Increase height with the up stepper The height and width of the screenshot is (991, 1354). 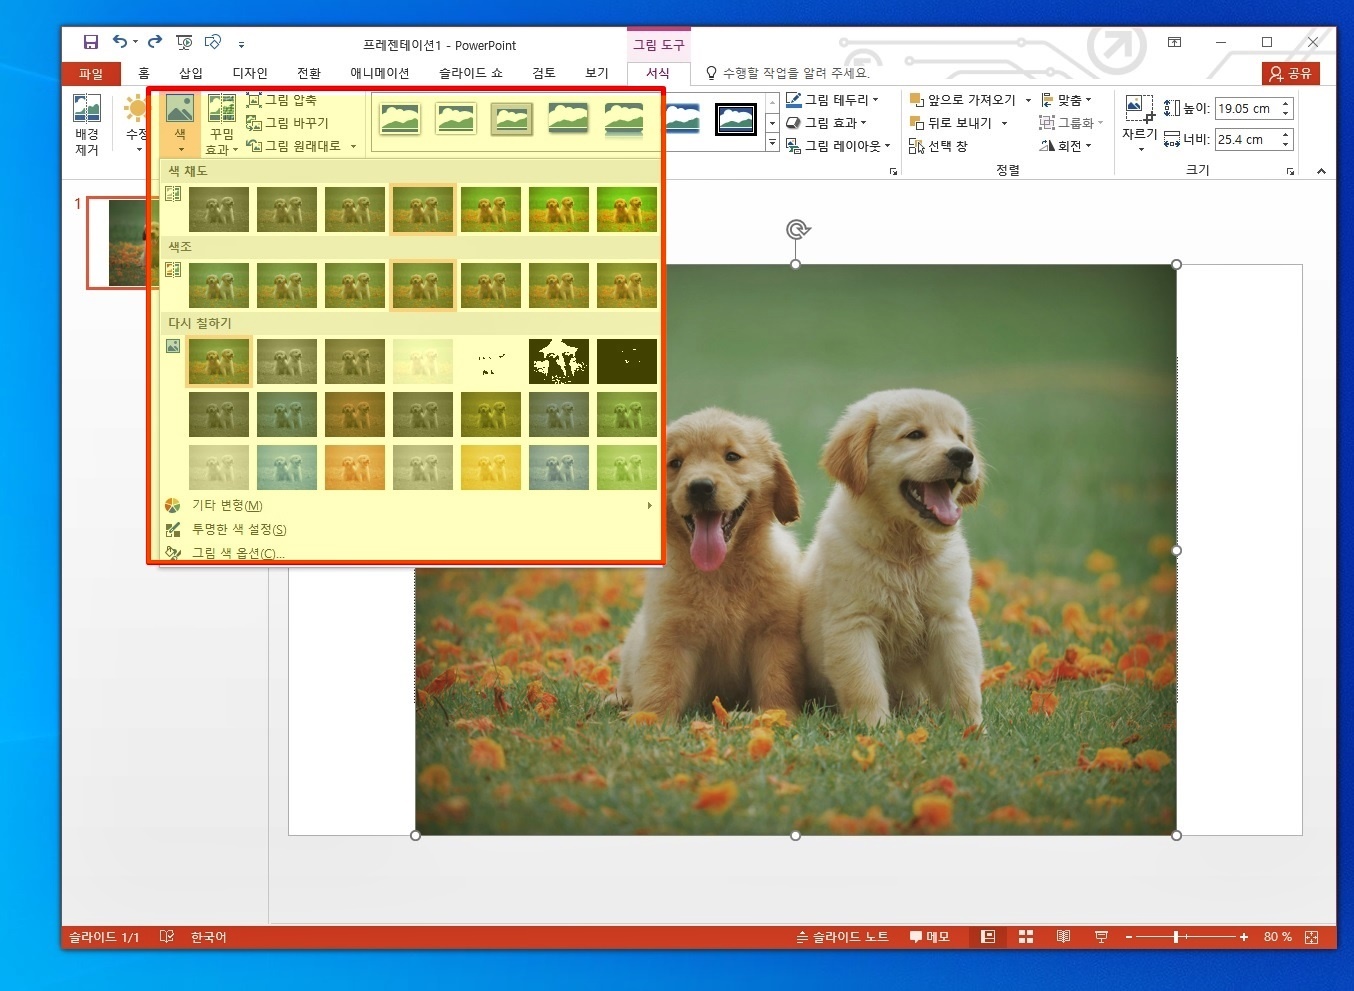point(1286,103)
